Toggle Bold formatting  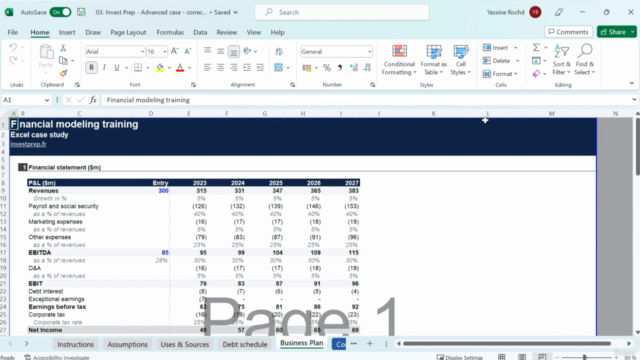[91, 67]
